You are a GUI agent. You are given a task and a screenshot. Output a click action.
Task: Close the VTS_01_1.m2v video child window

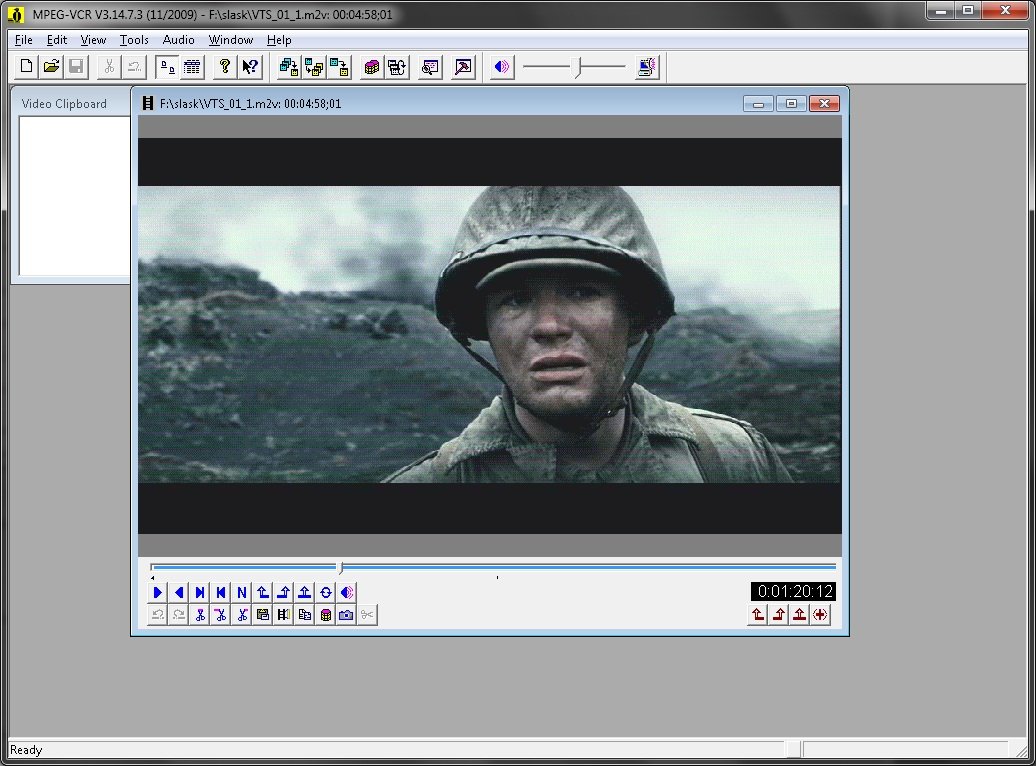pos(824,104)
